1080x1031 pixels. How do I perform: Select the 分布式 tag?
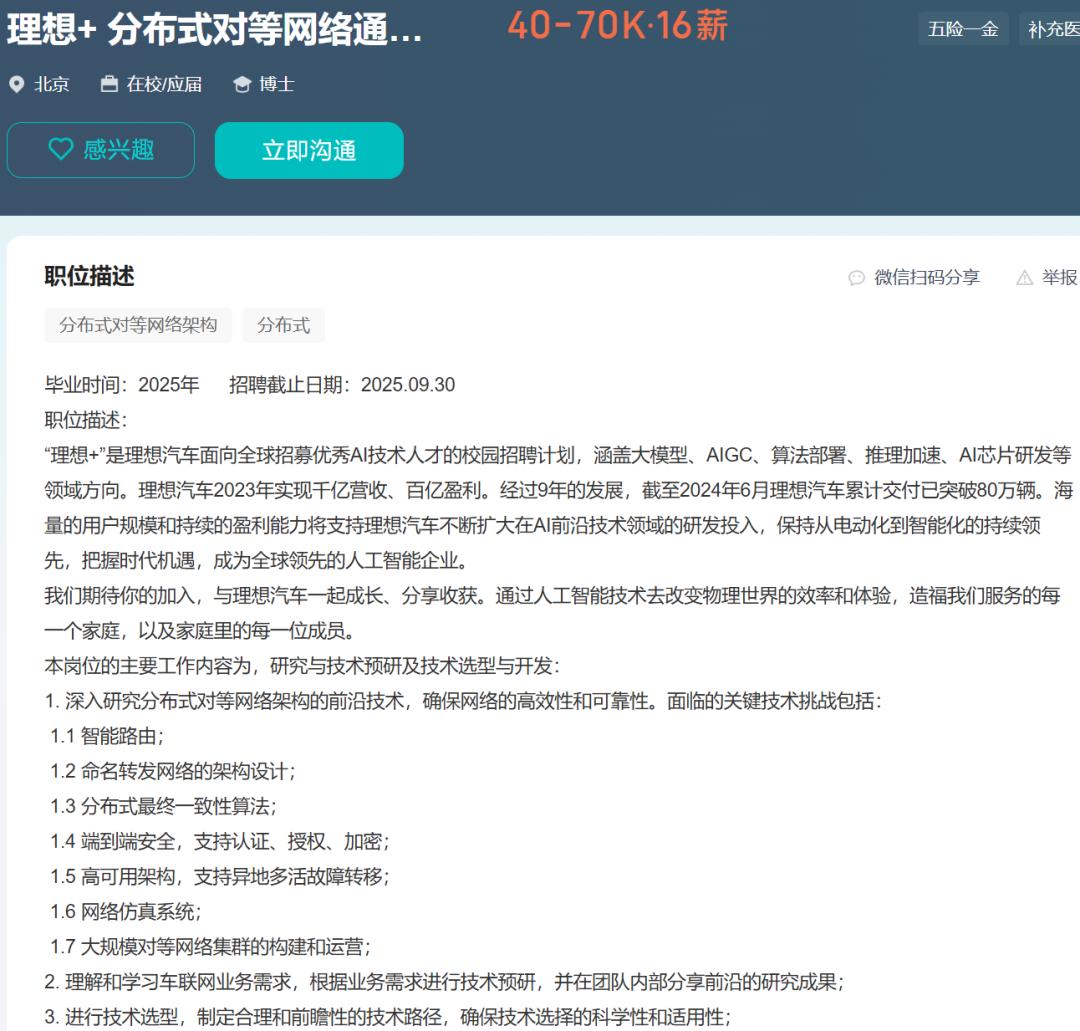(x=284, y=325)
